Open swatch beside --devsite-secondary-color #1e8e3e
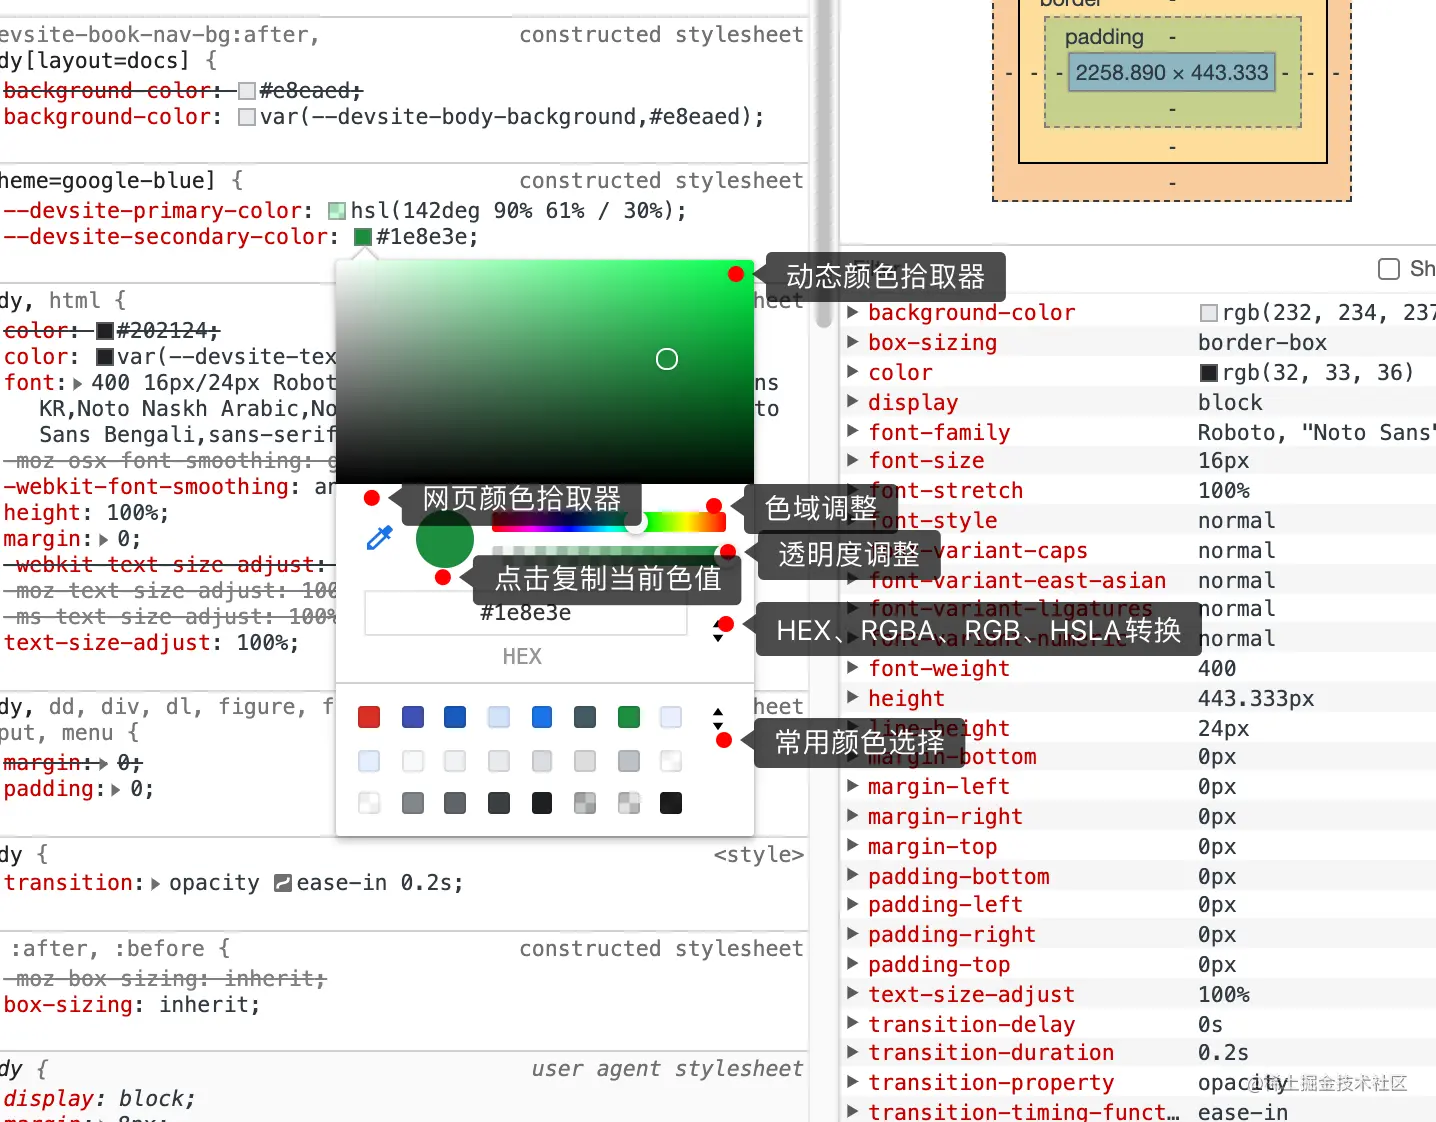The image size is (1436, 1122). pos(363,237)
